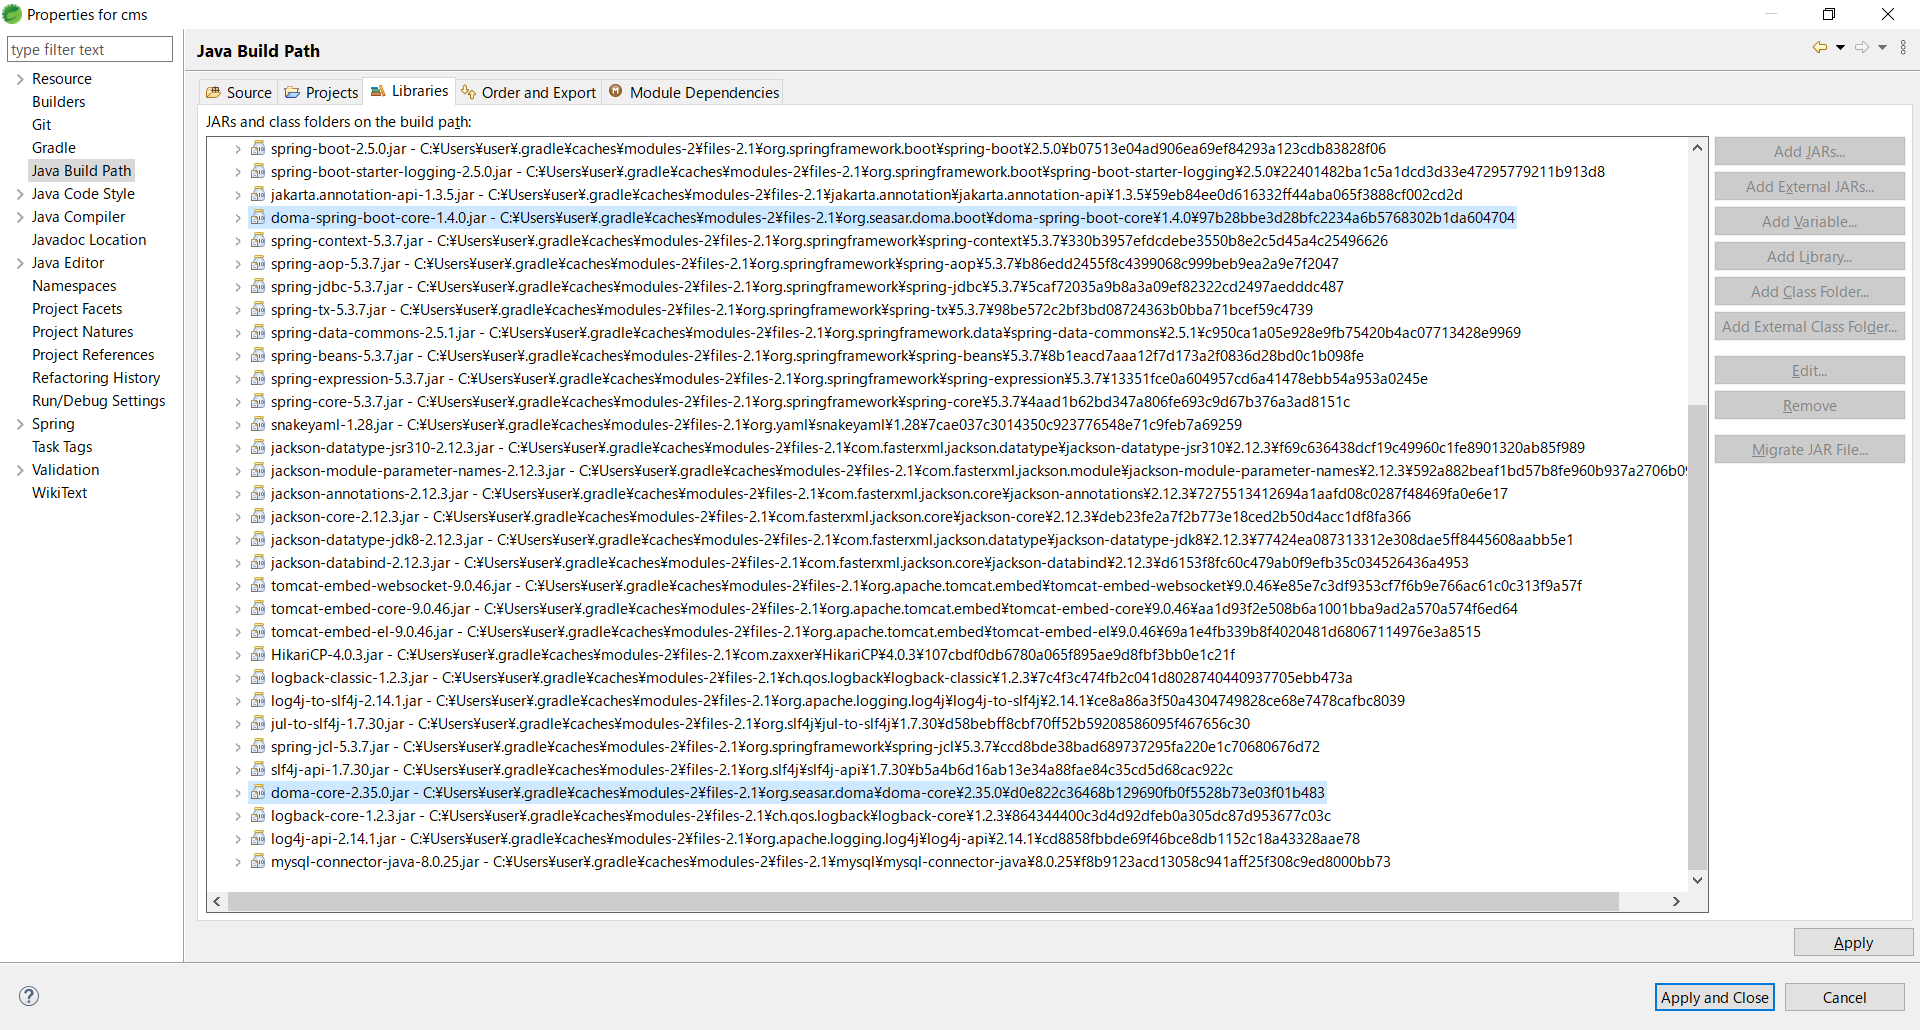Open the Module Dependencies tab

click(693, 92)
